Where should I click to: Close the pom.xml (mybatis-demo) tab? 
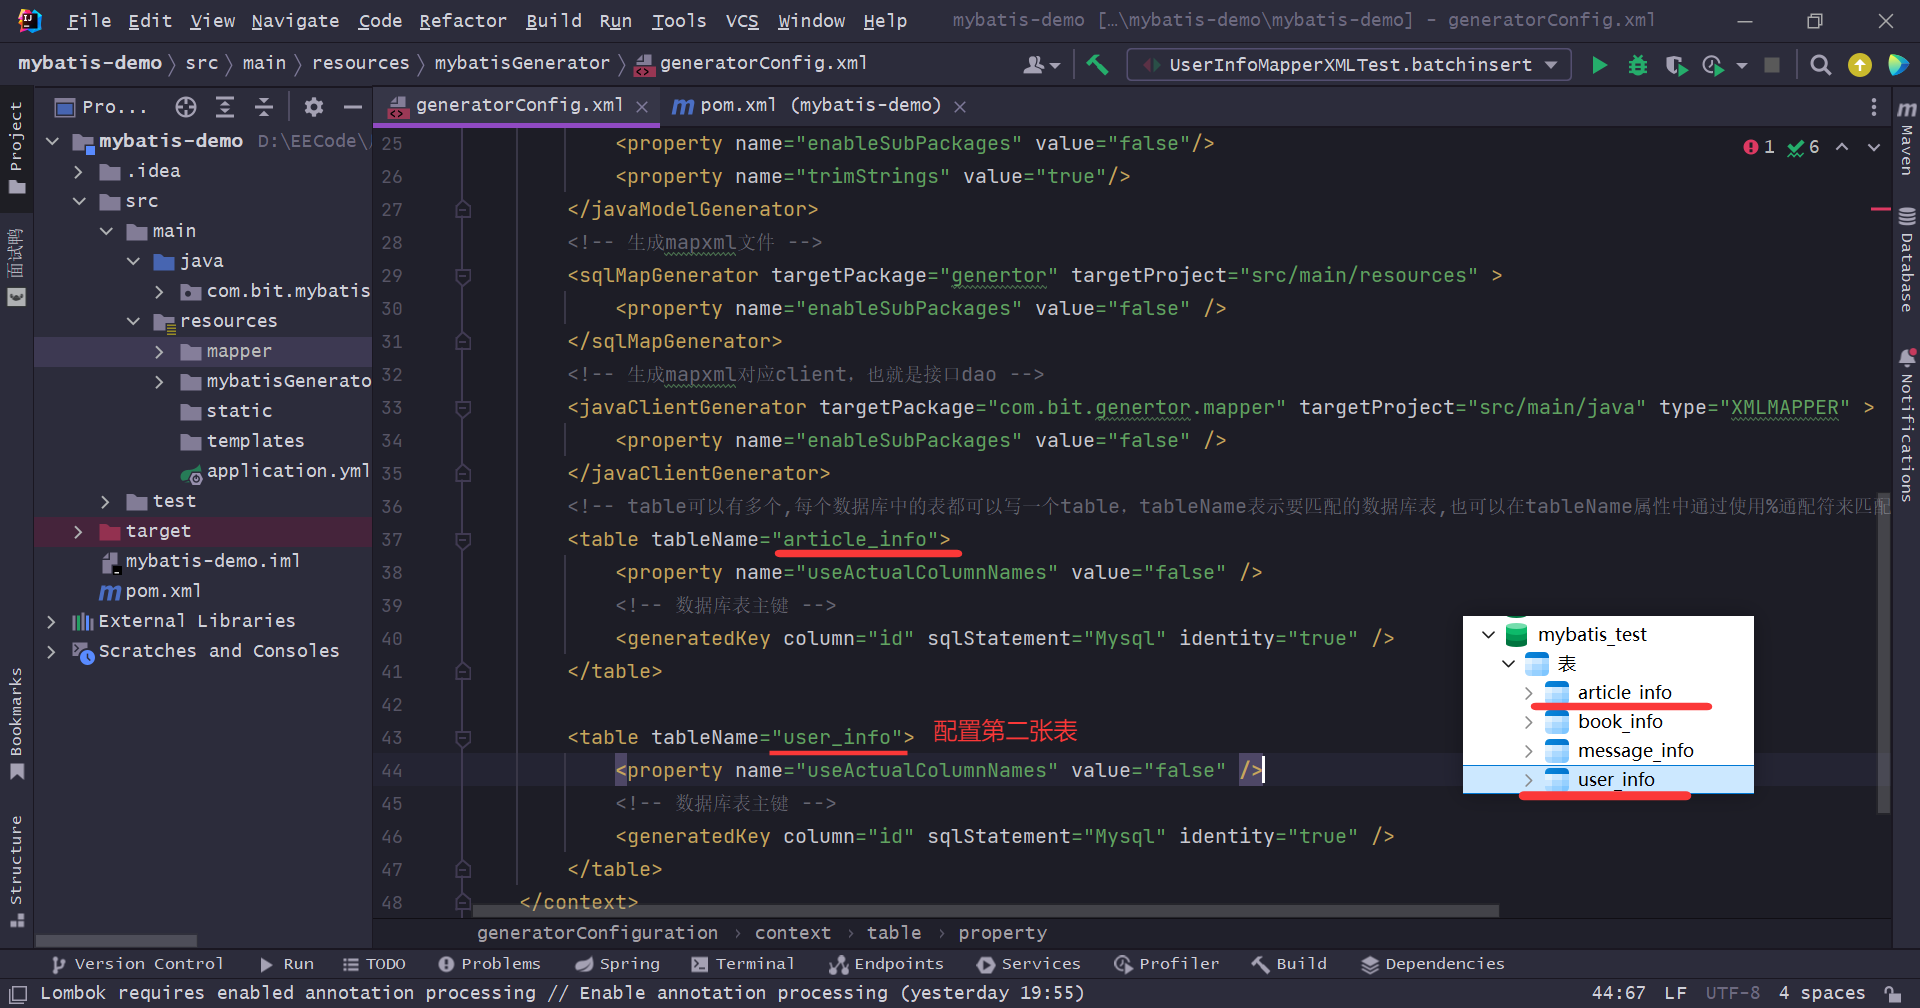point(960,107)
